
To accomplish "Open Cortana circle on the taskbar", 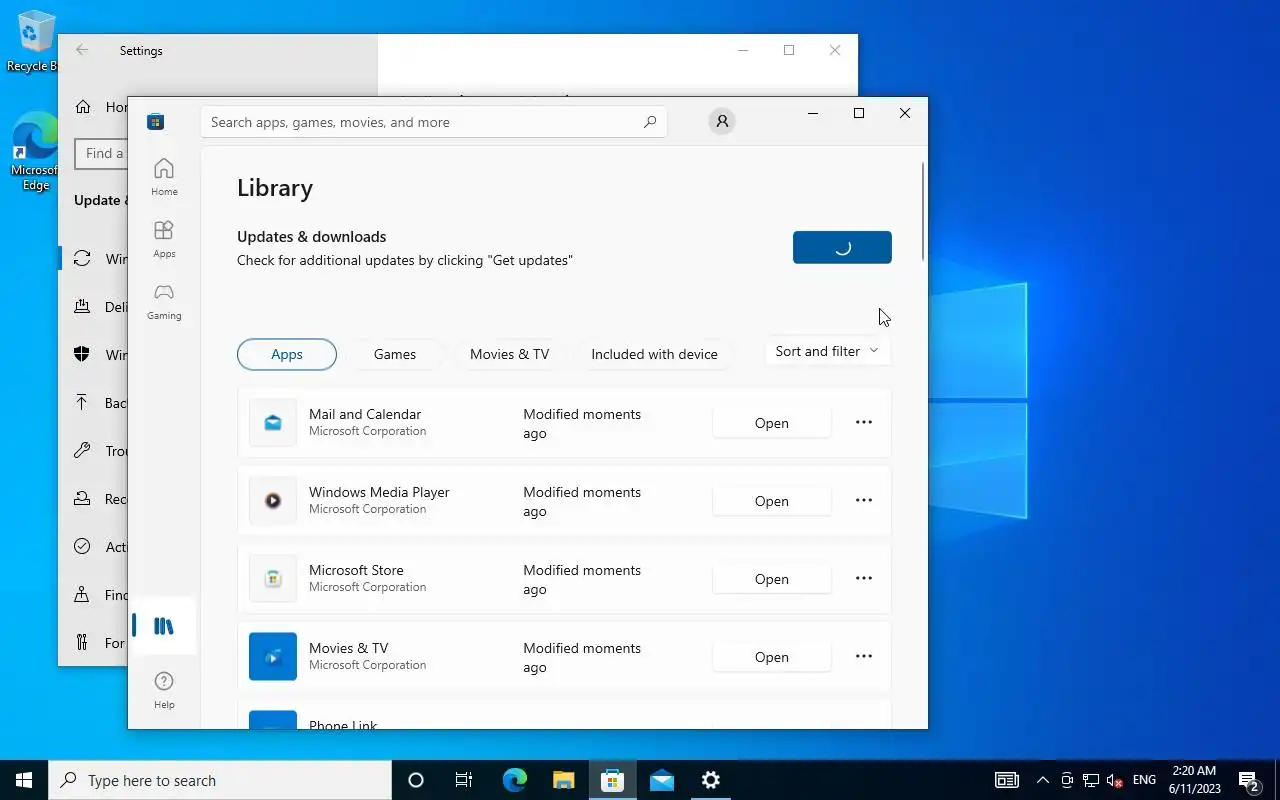I will (416, 780).
